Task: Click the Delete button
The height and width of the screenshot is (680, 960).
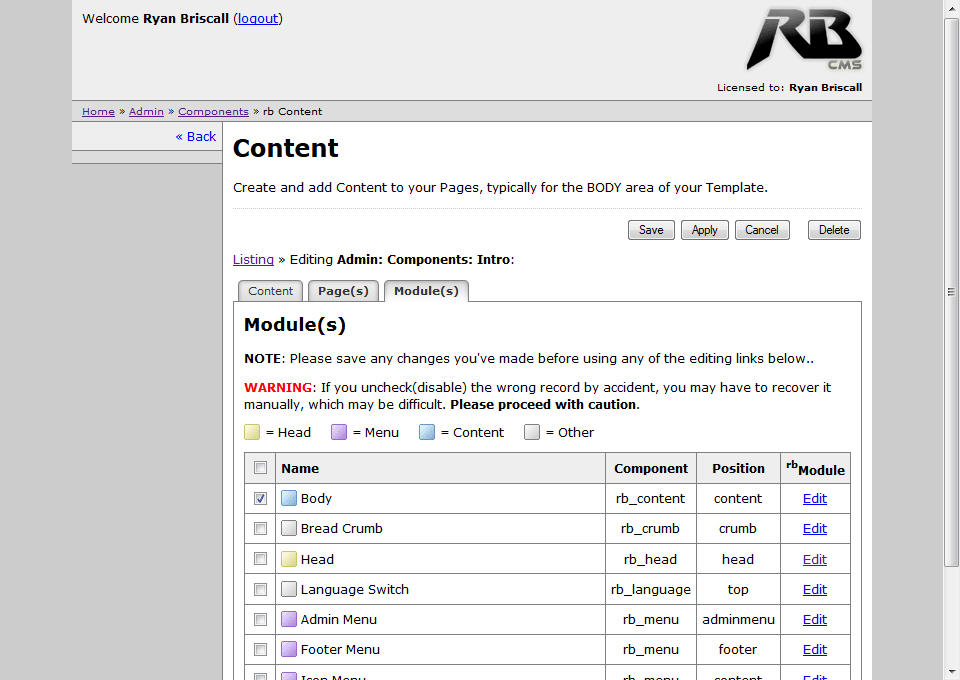Action: 833,230
